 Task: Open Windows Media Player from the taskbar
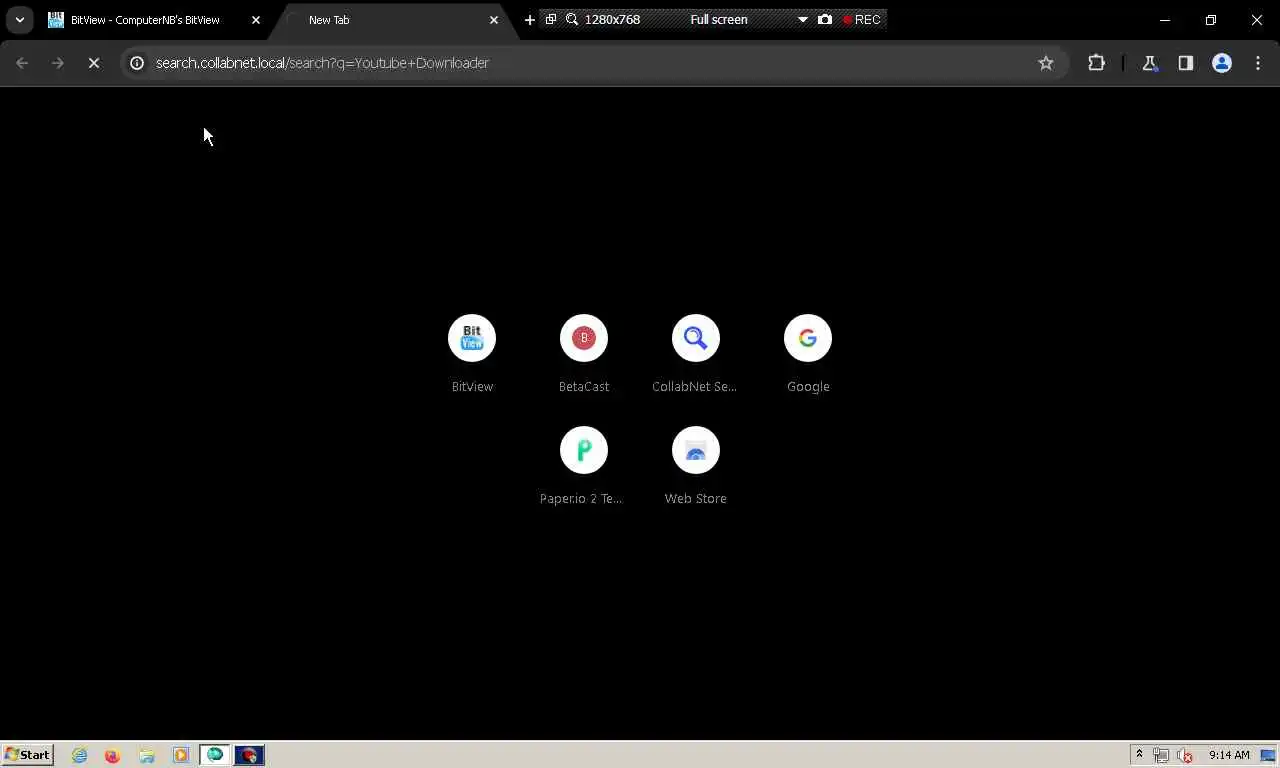[x=181, y=755]
